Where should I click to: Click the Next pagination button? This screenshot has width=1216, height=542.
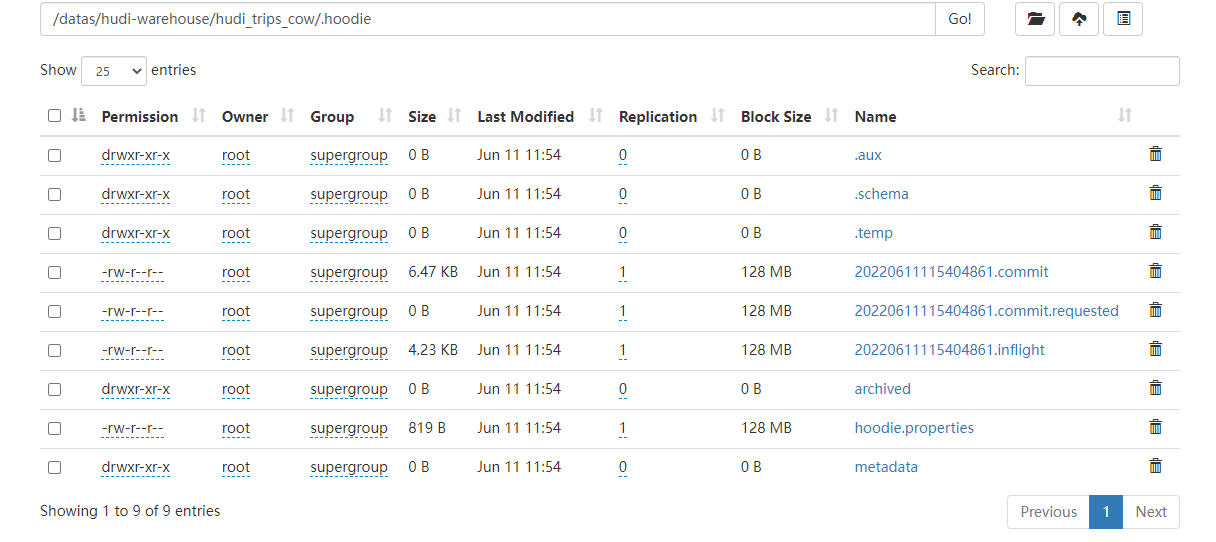1151,512
